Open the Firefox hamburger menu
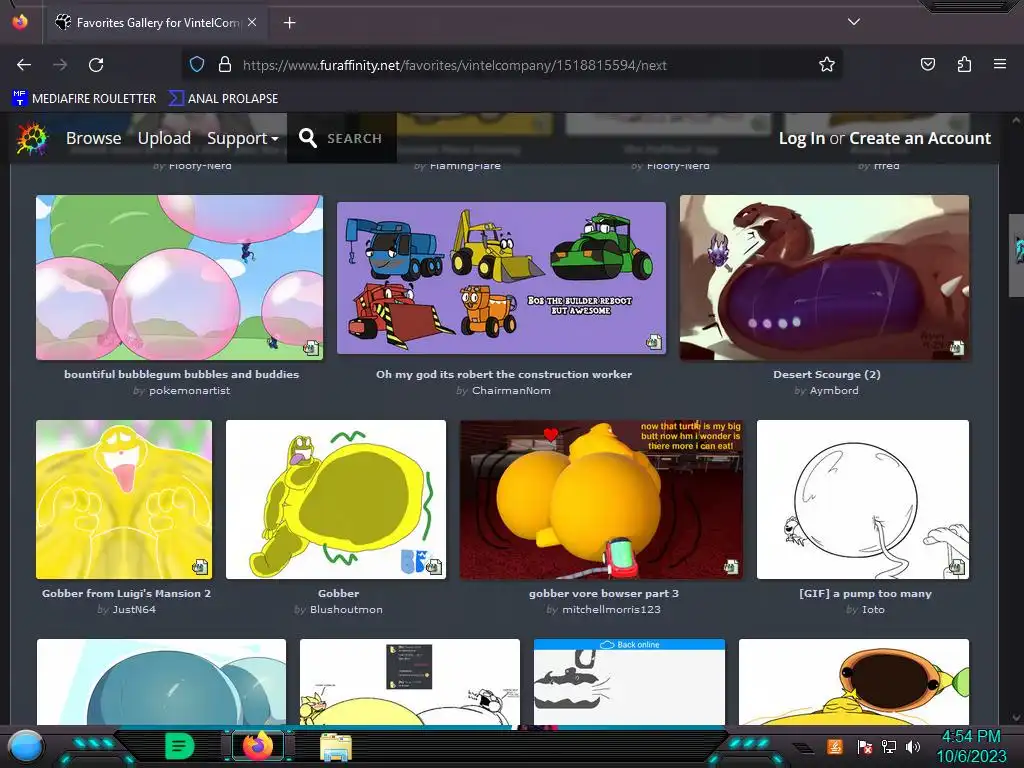Screen dimensions: 1024x768 [999, 64]
